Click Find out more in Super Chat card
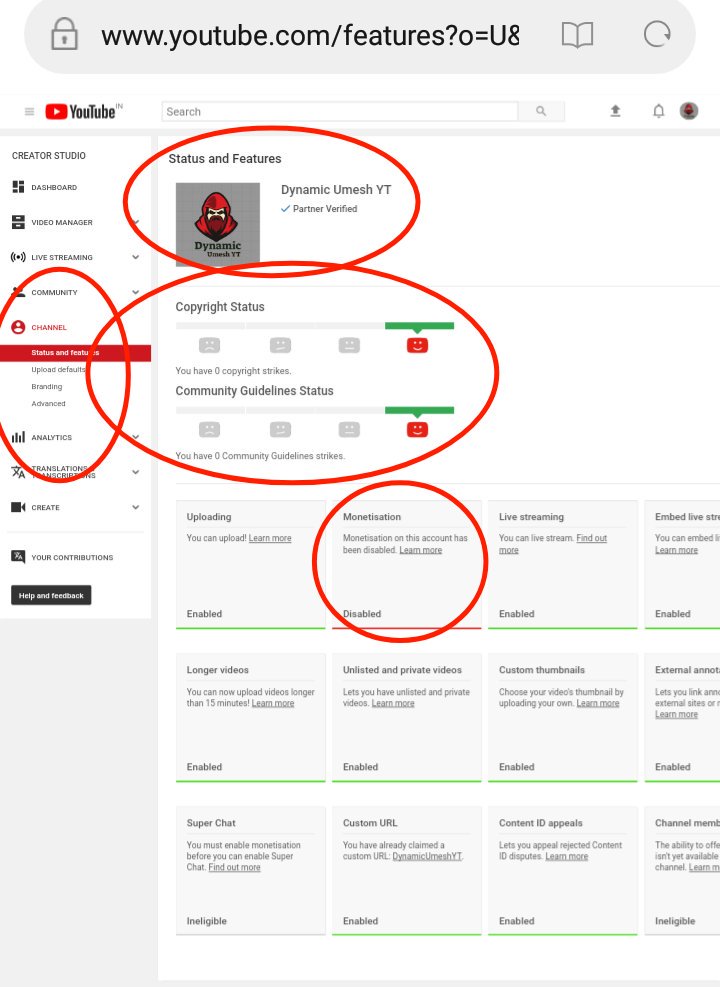 [234, 867]
